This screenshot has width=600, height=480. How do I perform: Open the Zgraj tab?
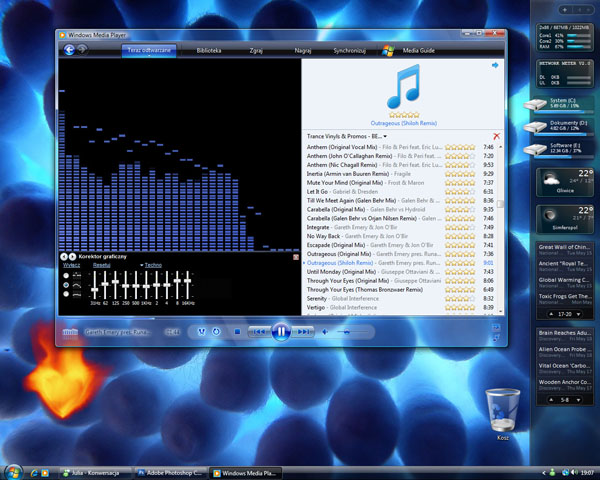pyautogui.click(x=256, y=51)
